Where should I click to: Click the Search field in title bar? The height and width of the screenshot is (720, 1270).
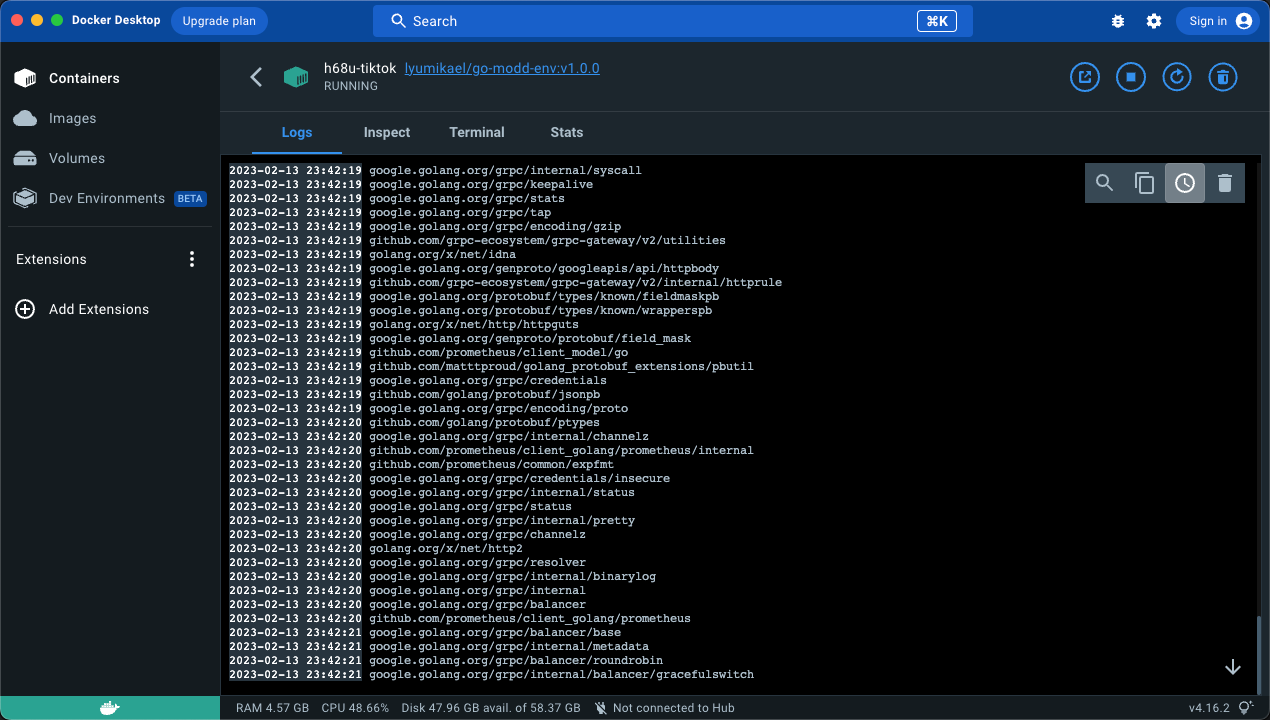point(673,21)
